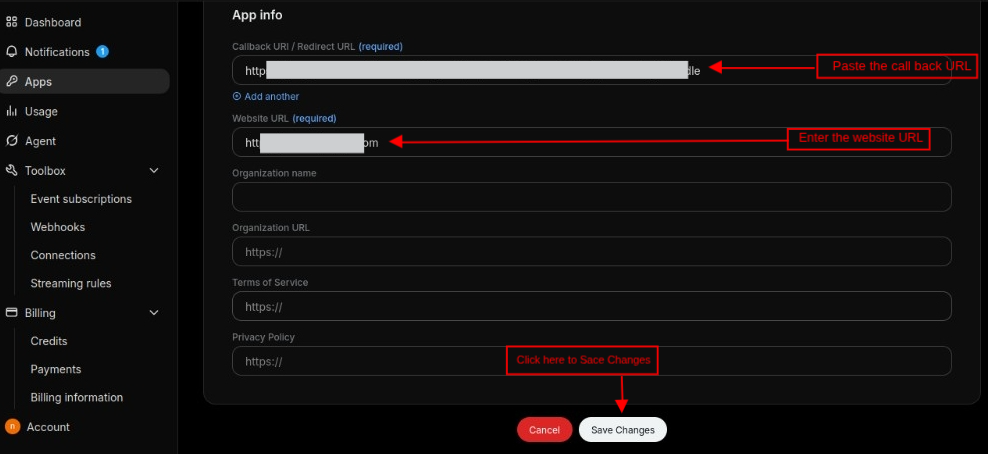Image resolution: width=988 pixels, height=454 pixels.
Task: Click the plus icon beside Add another
Action: (237, 96)
